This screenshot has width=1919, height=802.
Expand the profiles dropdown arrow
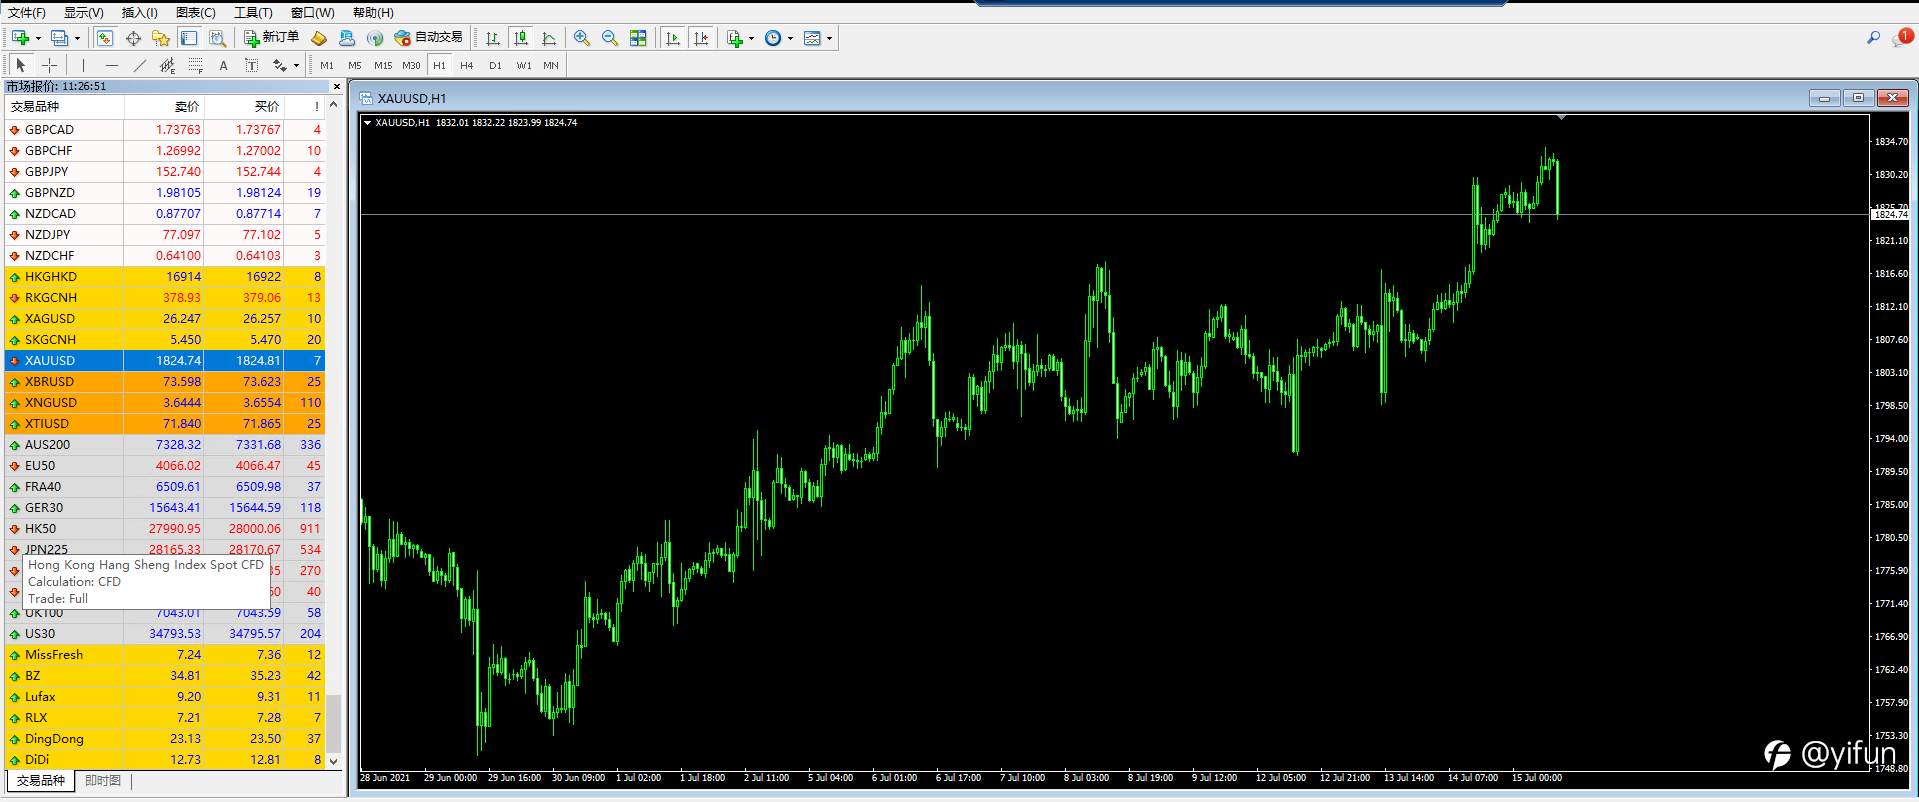click(x=77, y=38)
